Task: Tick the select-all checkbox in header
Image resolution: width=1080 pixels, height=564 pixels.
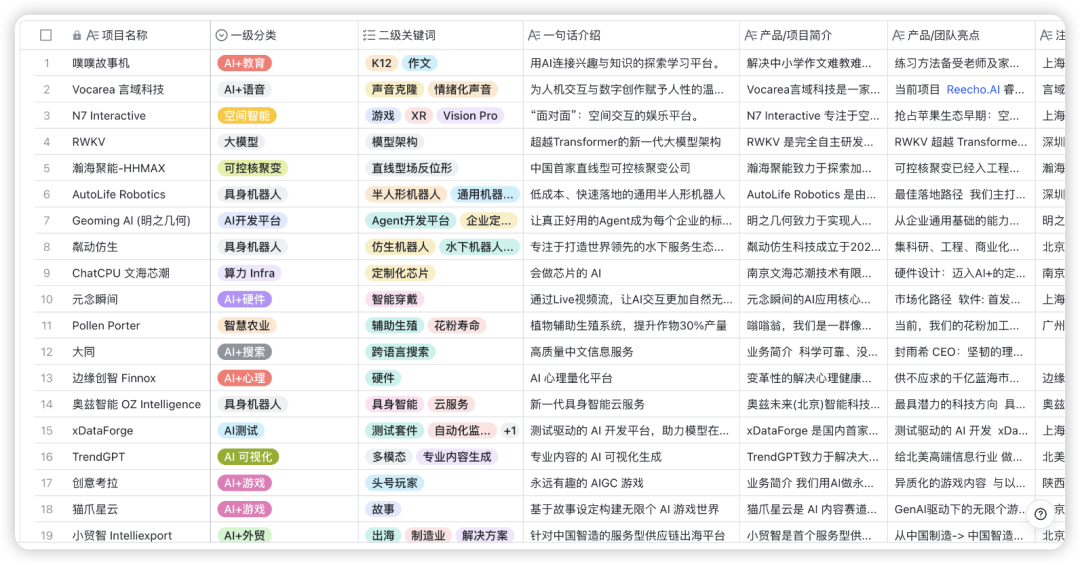Action: 46,35
